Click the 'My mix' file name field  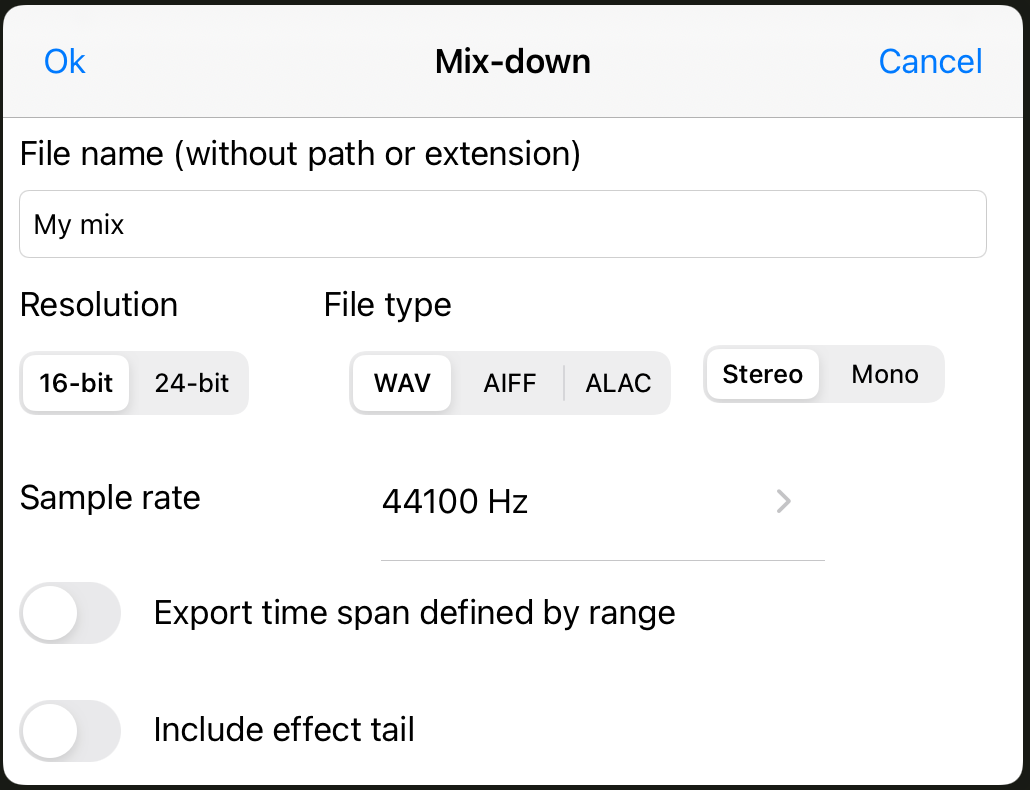[502, 224]
